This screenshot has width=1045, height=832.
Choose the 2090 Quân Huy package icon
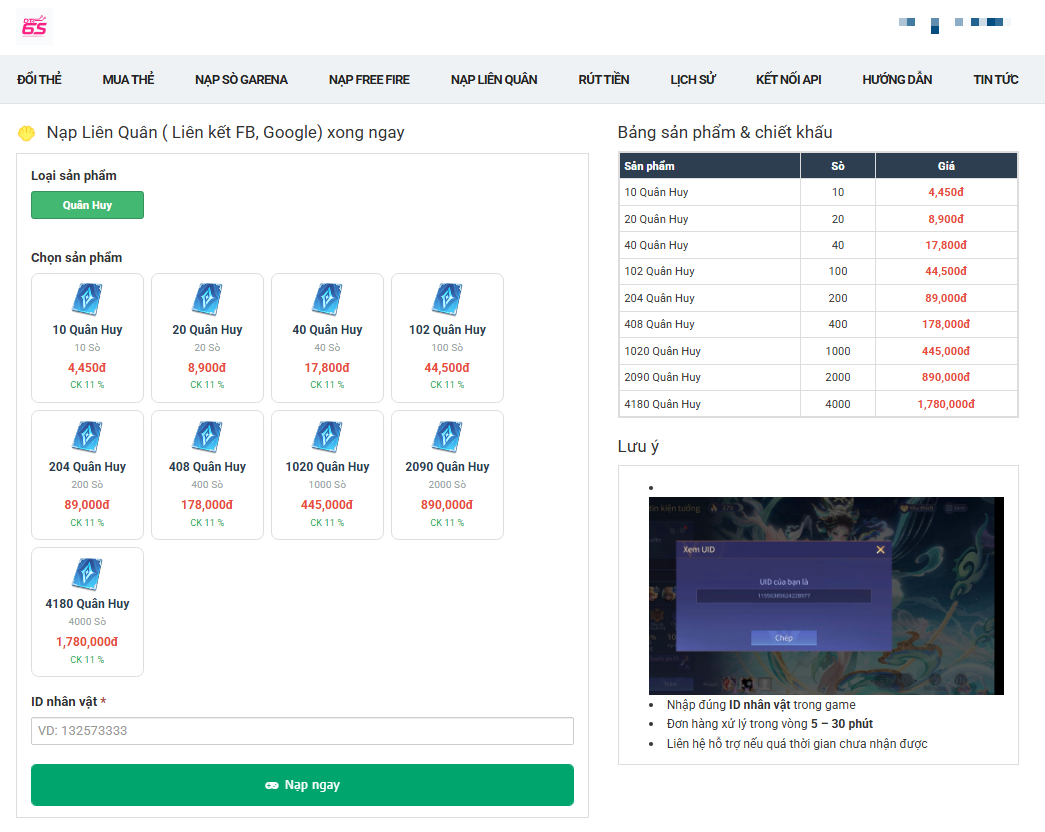point(447,436)
